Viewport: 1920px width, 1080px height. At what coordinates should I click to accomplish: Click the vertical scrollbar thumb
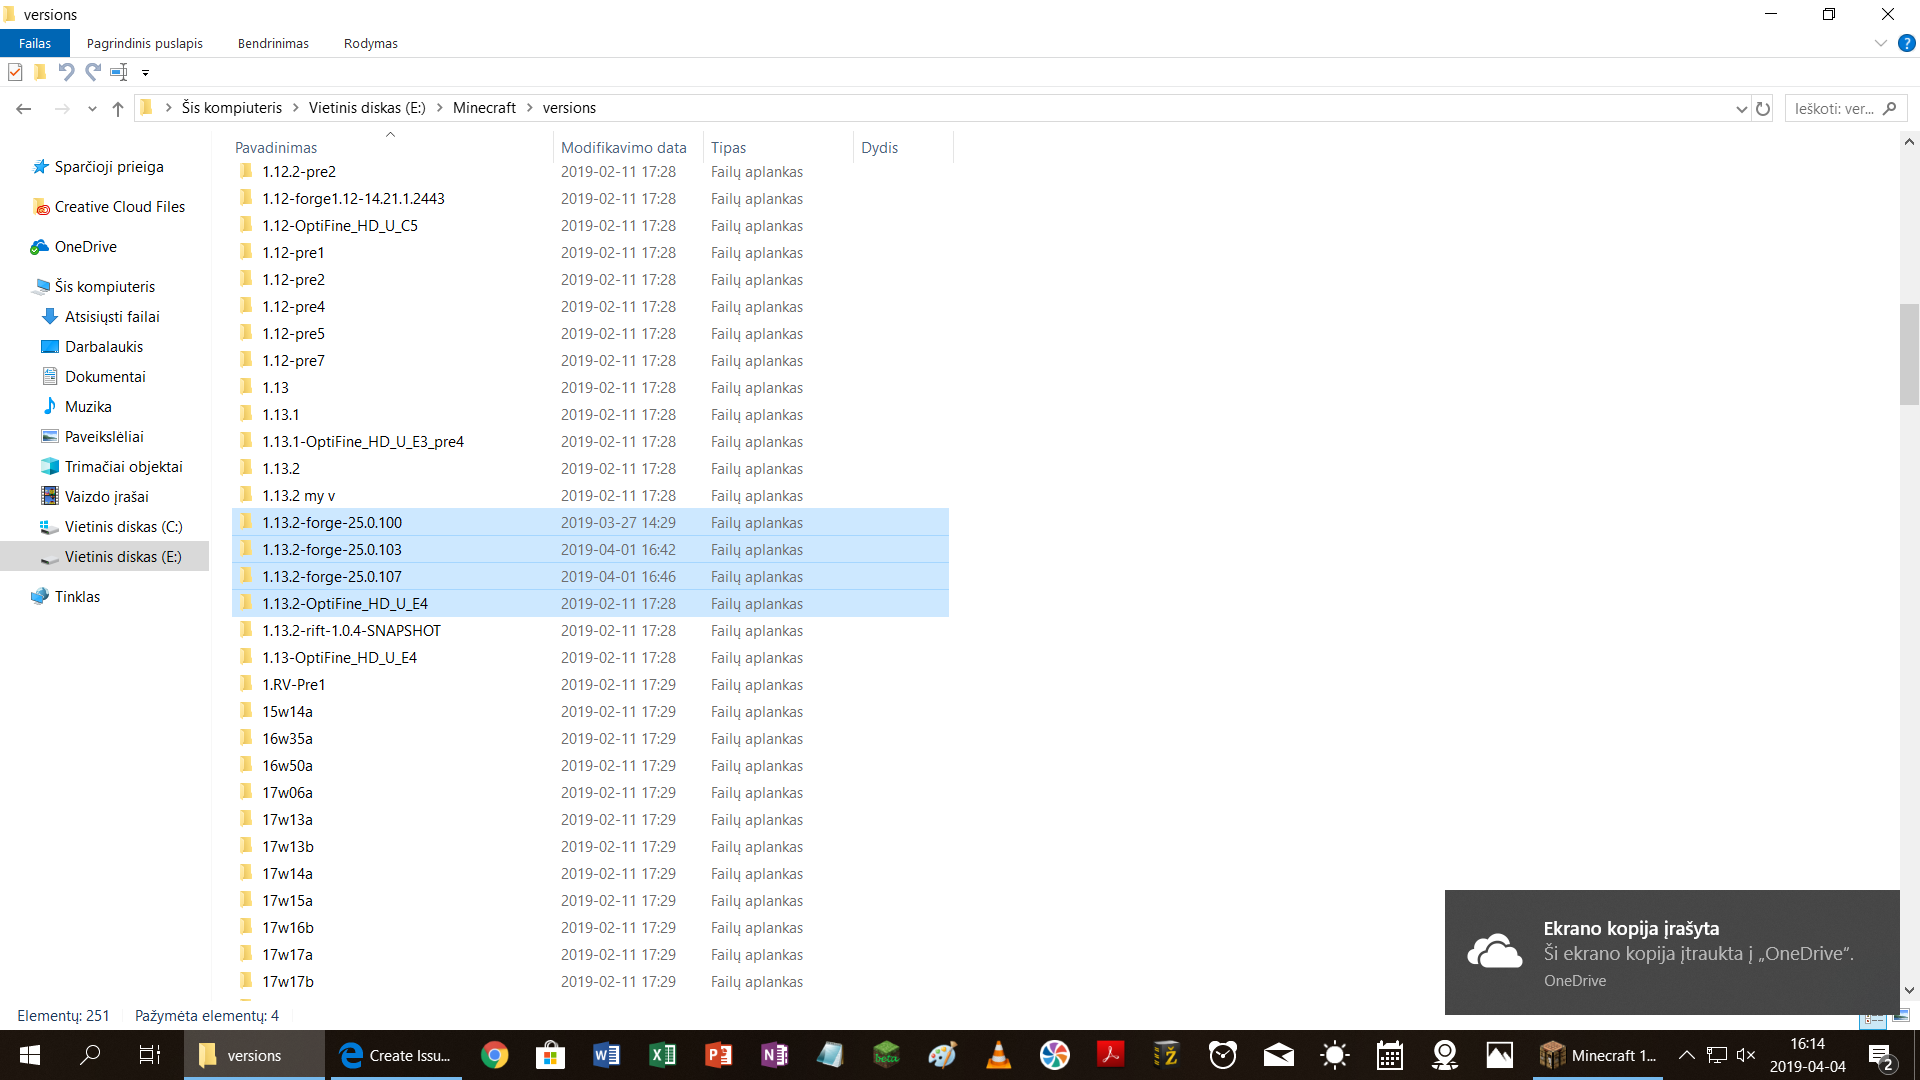point(1909,355)
